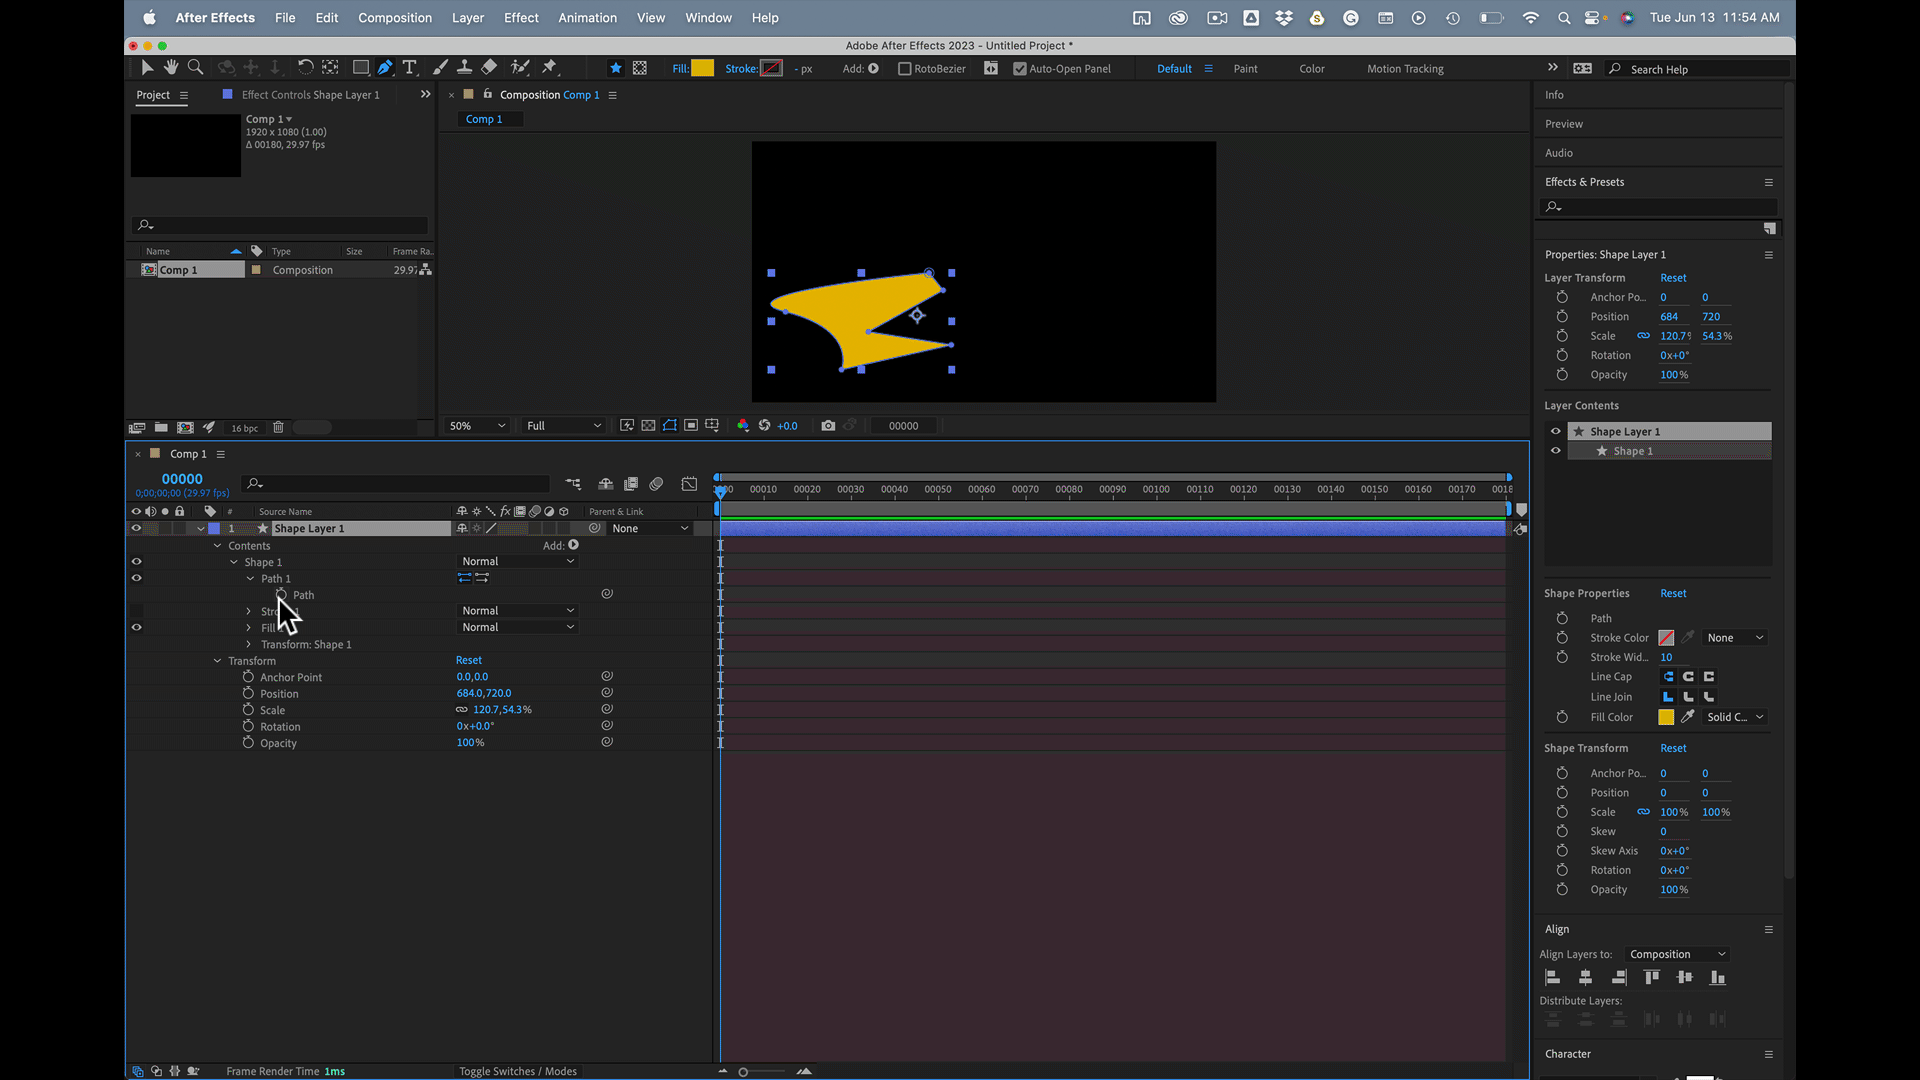
Task: Collapse the Transform property group
Action: tap(217, 661)
